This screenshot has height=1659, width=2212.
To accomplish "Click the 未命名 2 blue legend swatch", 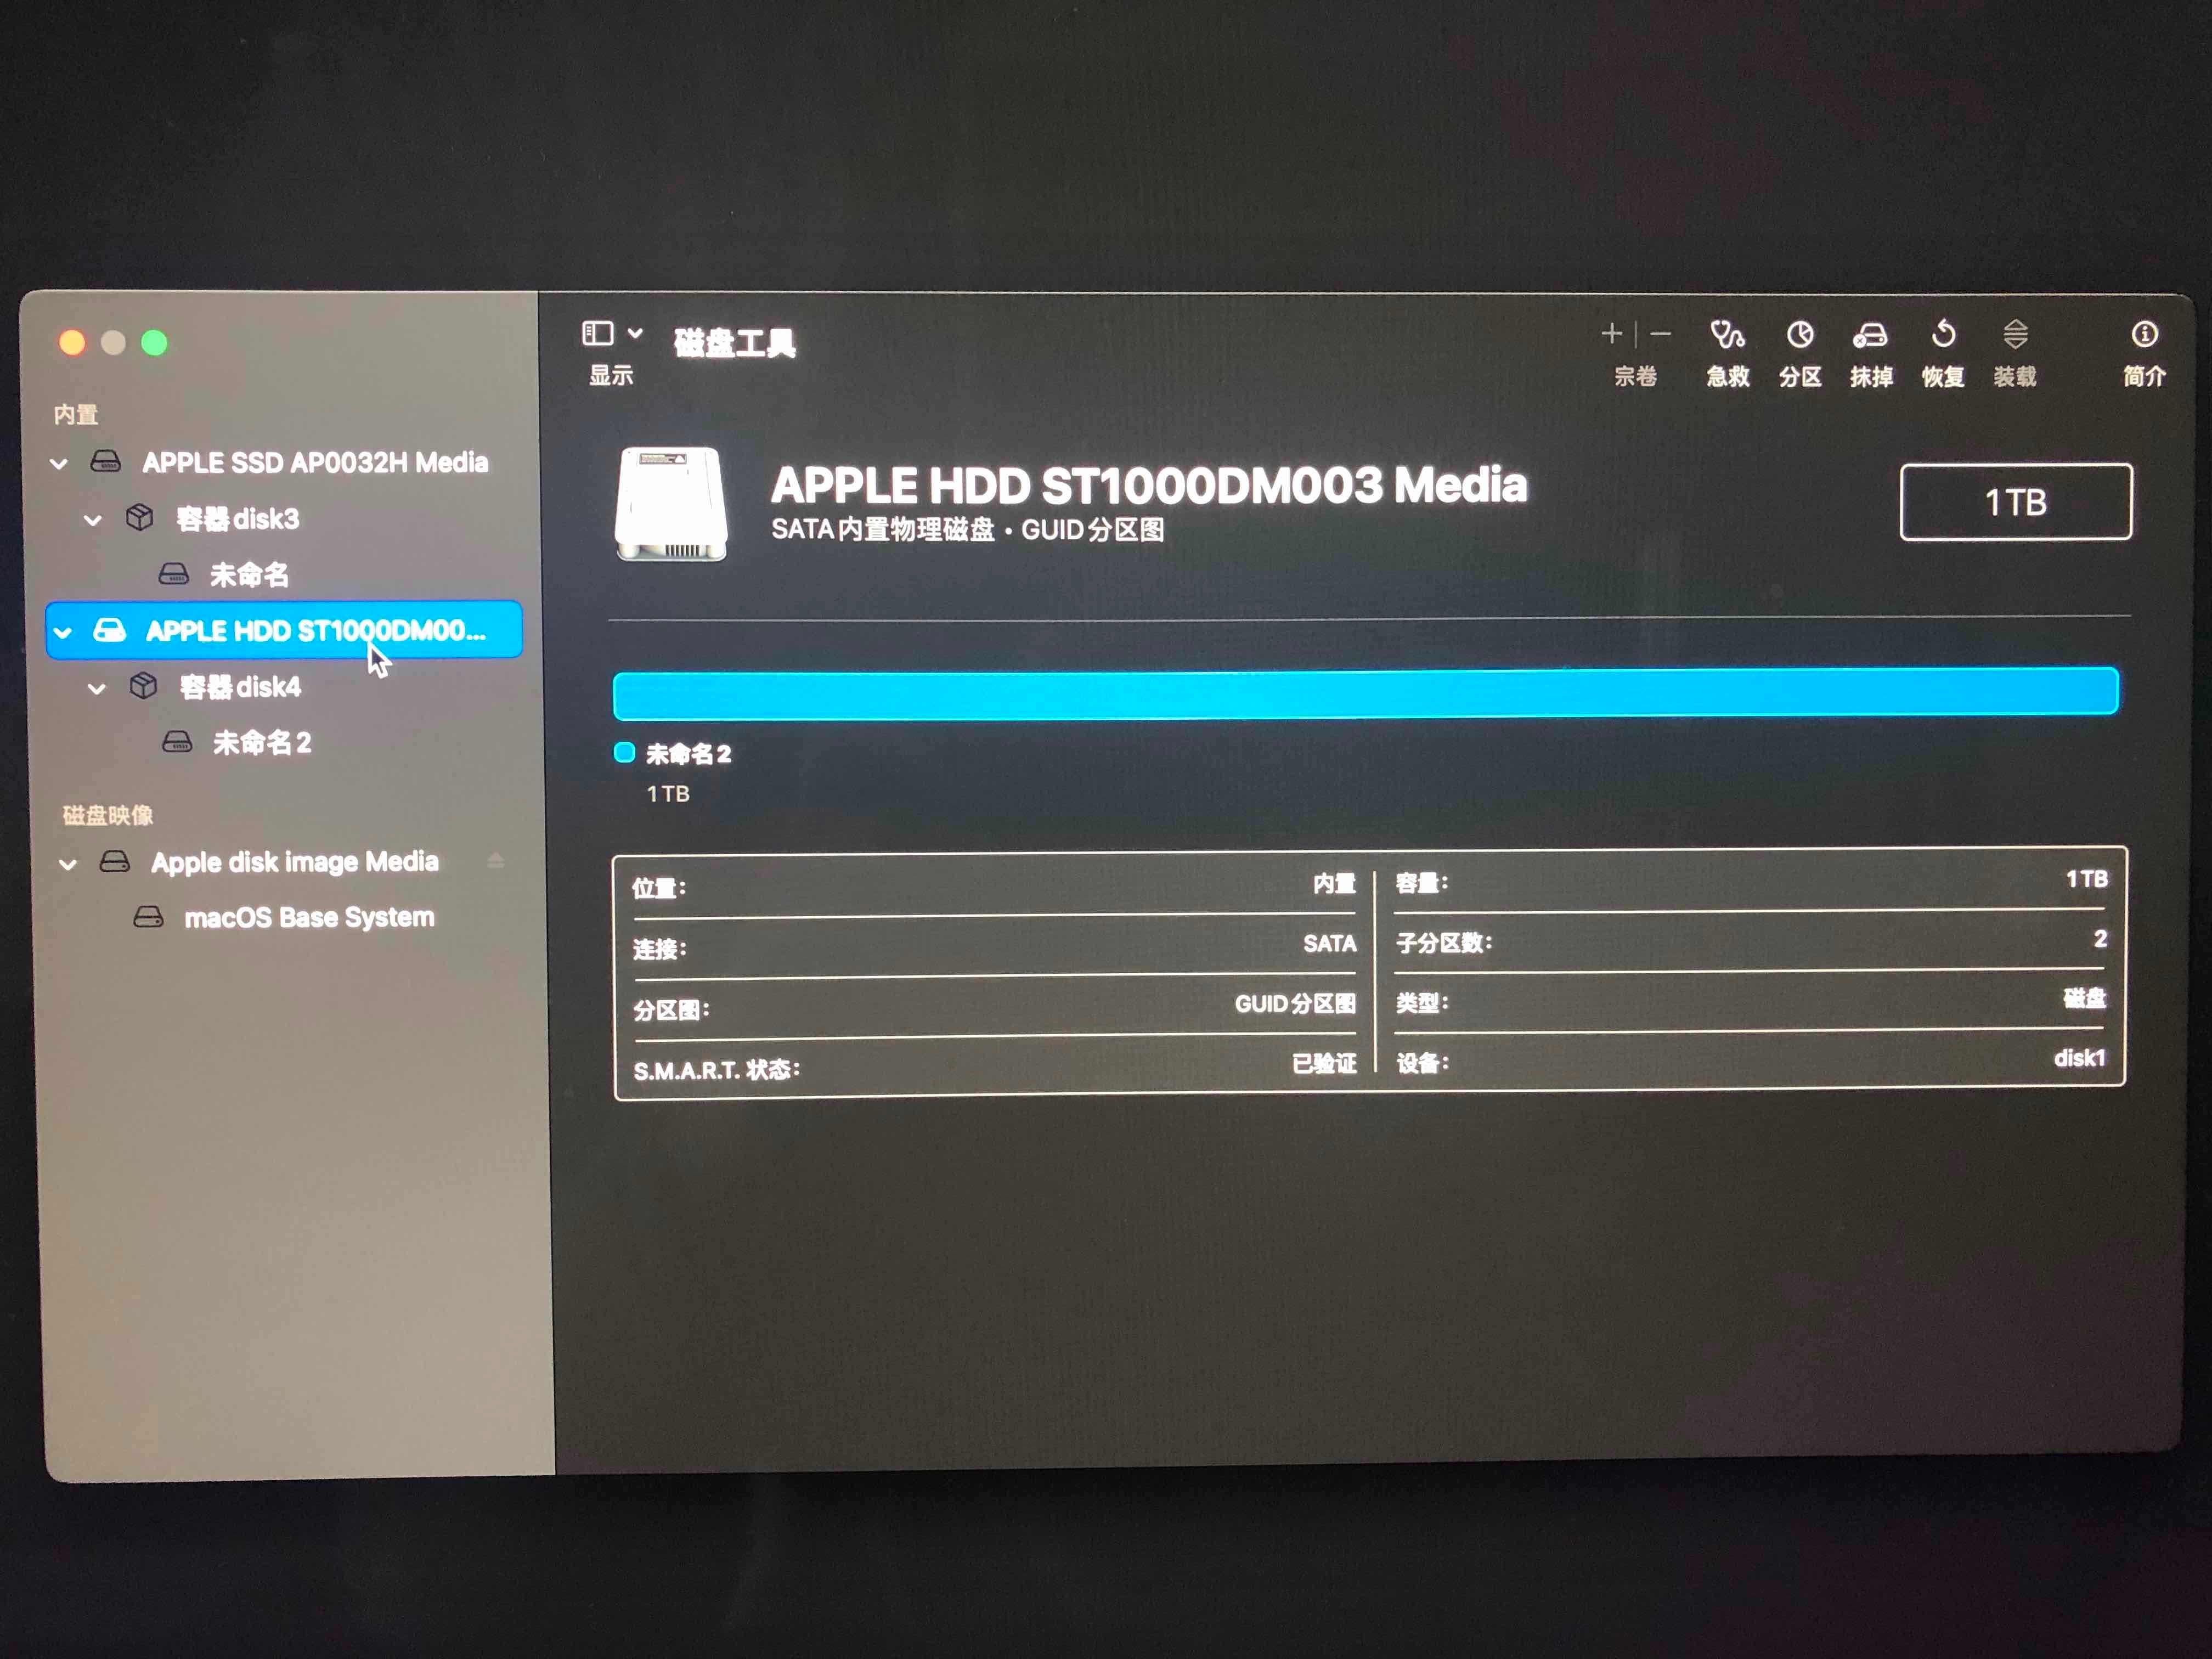I will 625,753.
